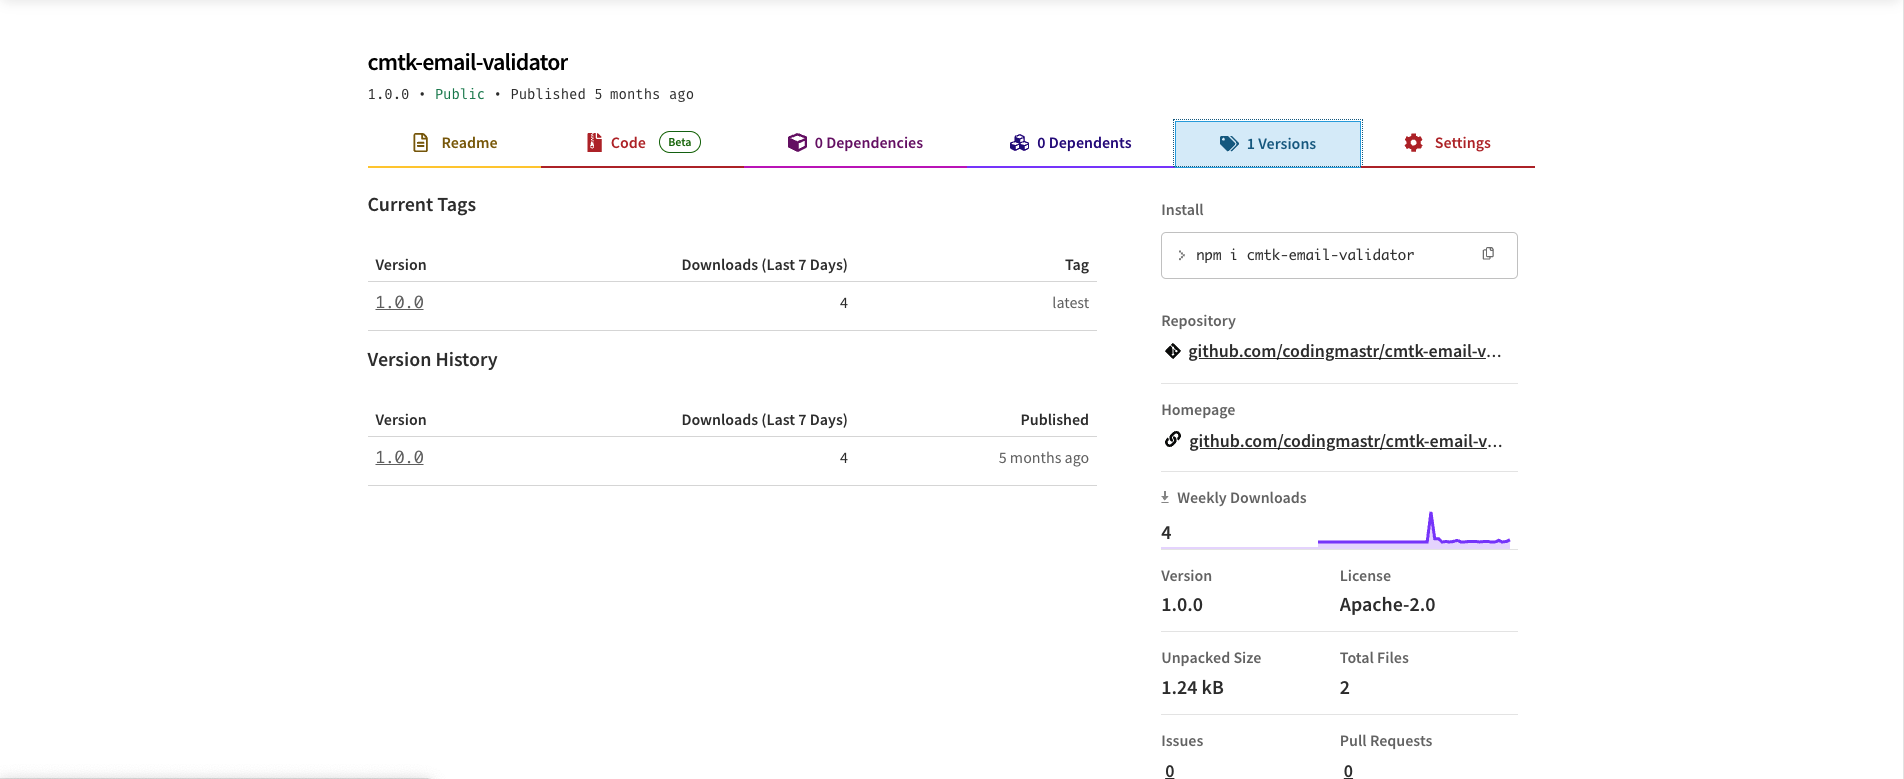The image size is (1904, 779).
Task: Click the weekly downloads sparkline chart
Action: point(1413,530)
